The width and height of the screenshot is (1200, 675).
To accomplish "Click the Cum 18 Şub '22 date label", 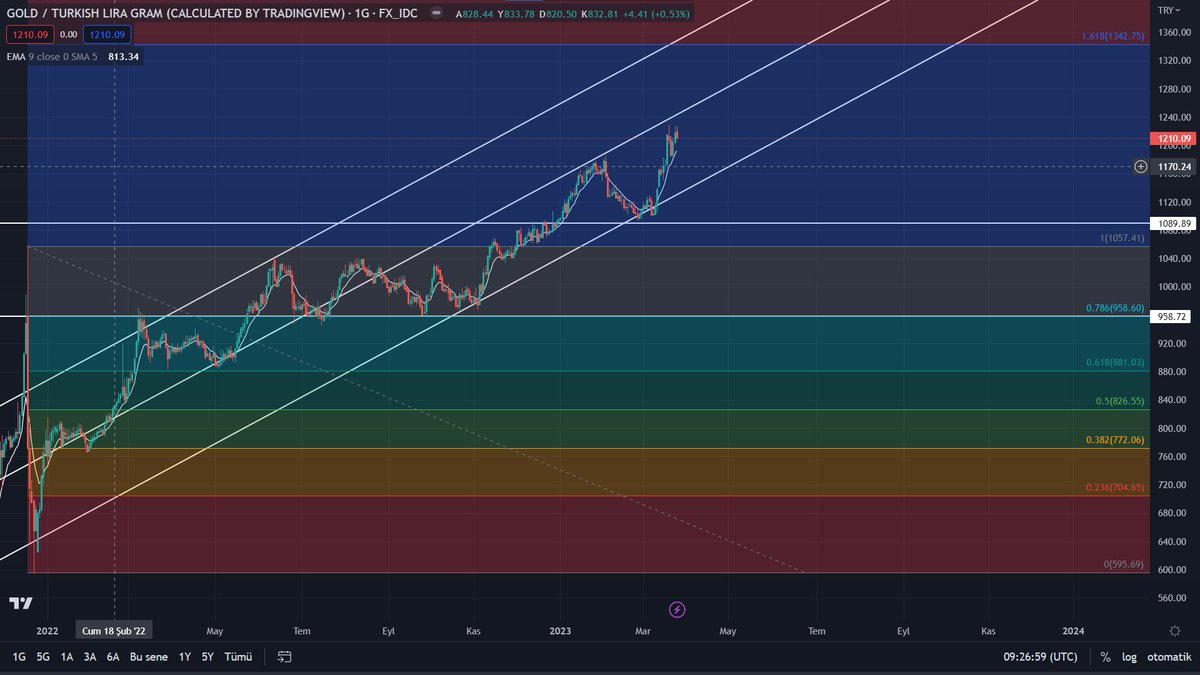I will click(115, 631).
